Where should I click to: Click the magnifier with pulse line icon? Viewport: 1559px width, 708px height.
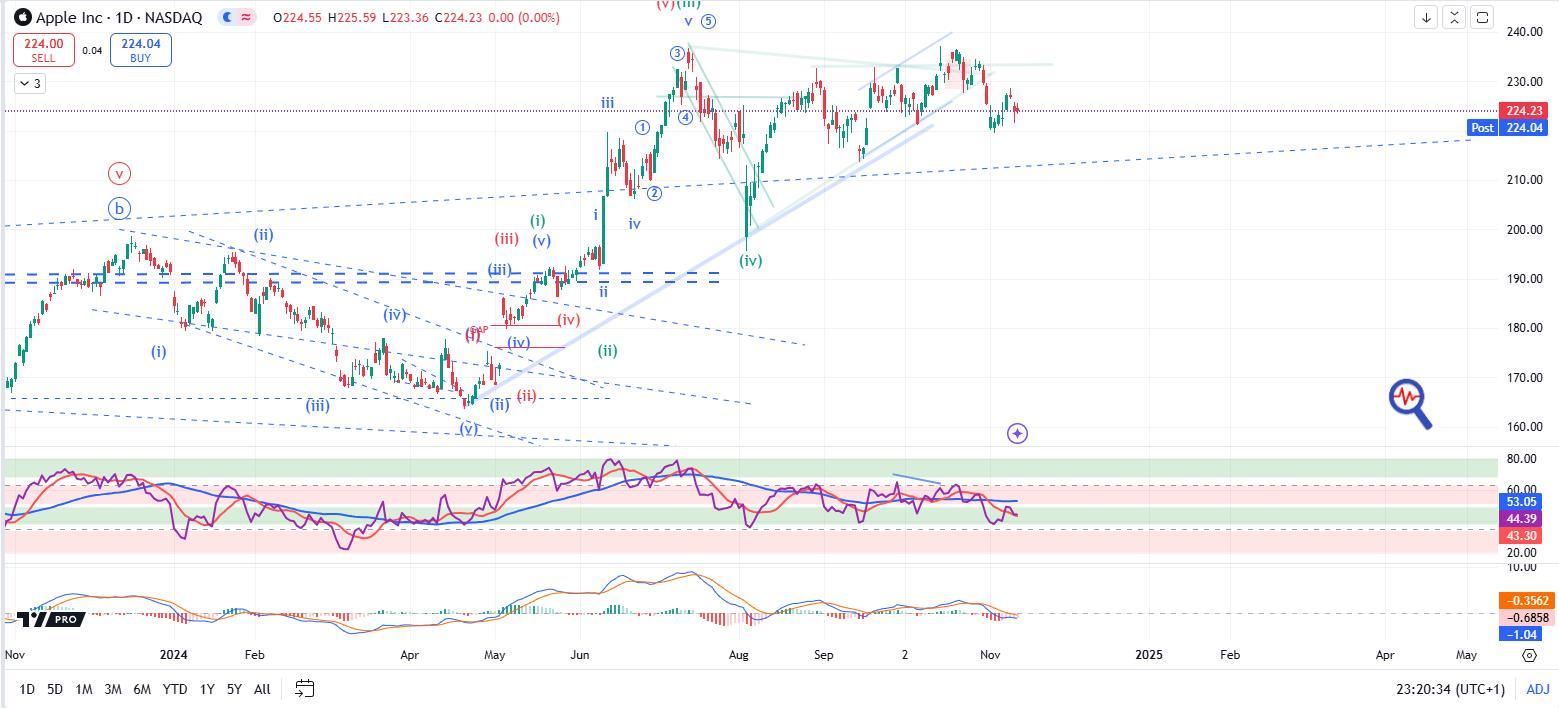pyautogui.click(x=1410, y=403)
